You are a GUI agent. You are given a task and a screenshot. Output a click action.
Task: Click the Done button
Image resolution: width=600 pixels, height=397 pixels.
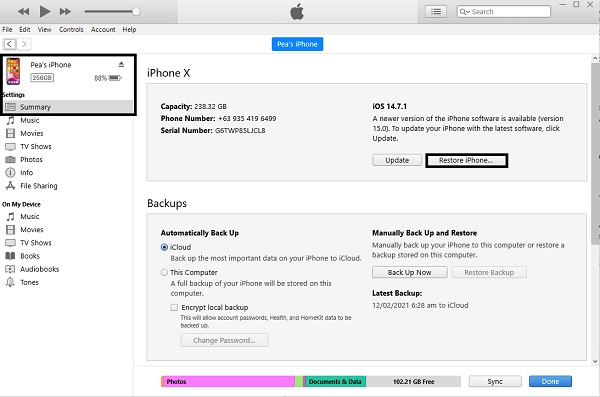(550, 381)
